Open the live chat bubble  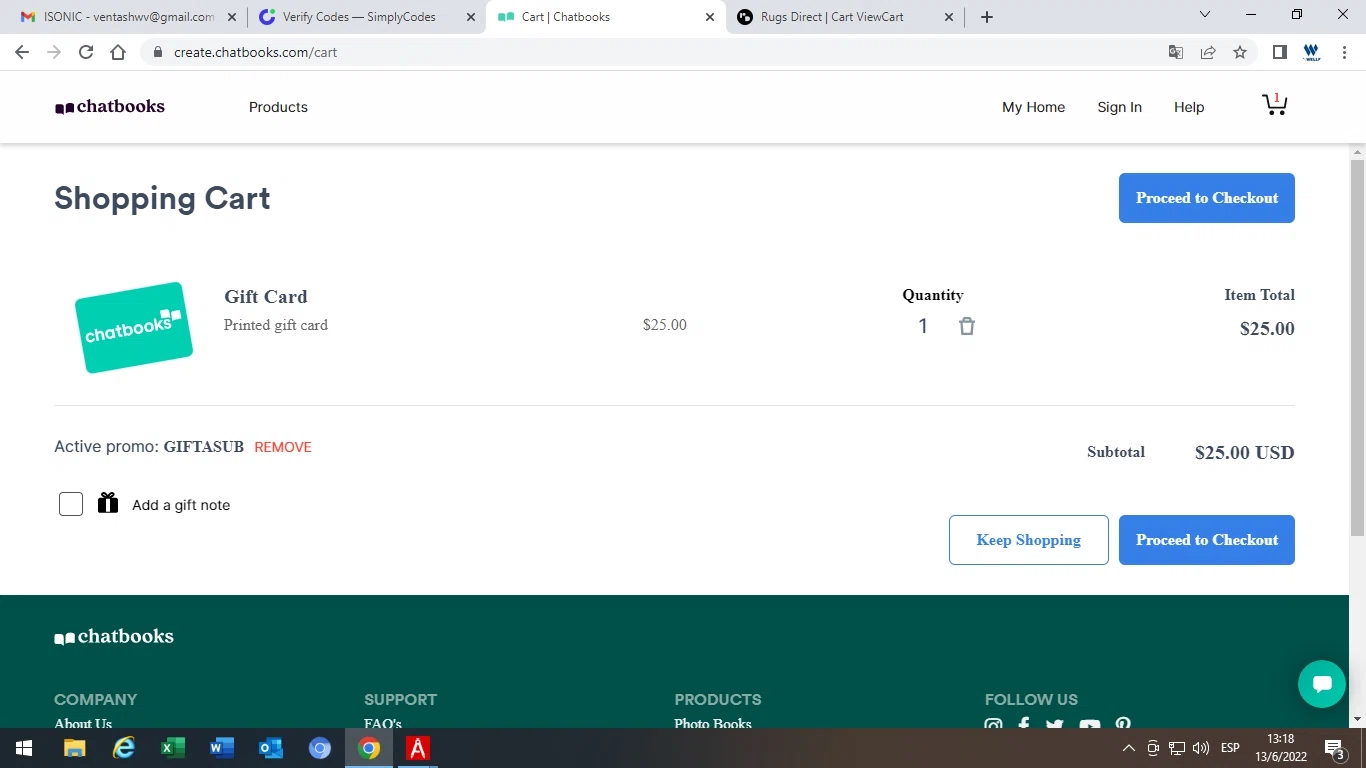[1322, 684]
